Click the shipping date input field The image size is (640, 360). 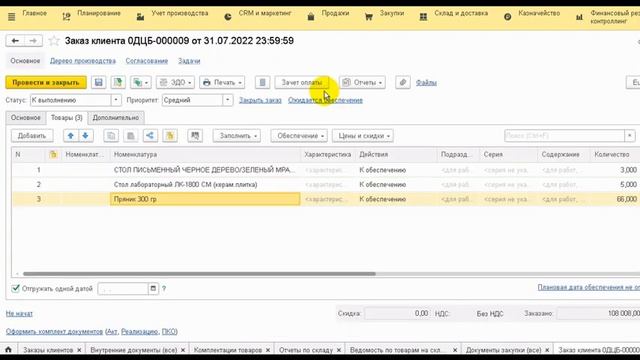(x=123, y=289)
